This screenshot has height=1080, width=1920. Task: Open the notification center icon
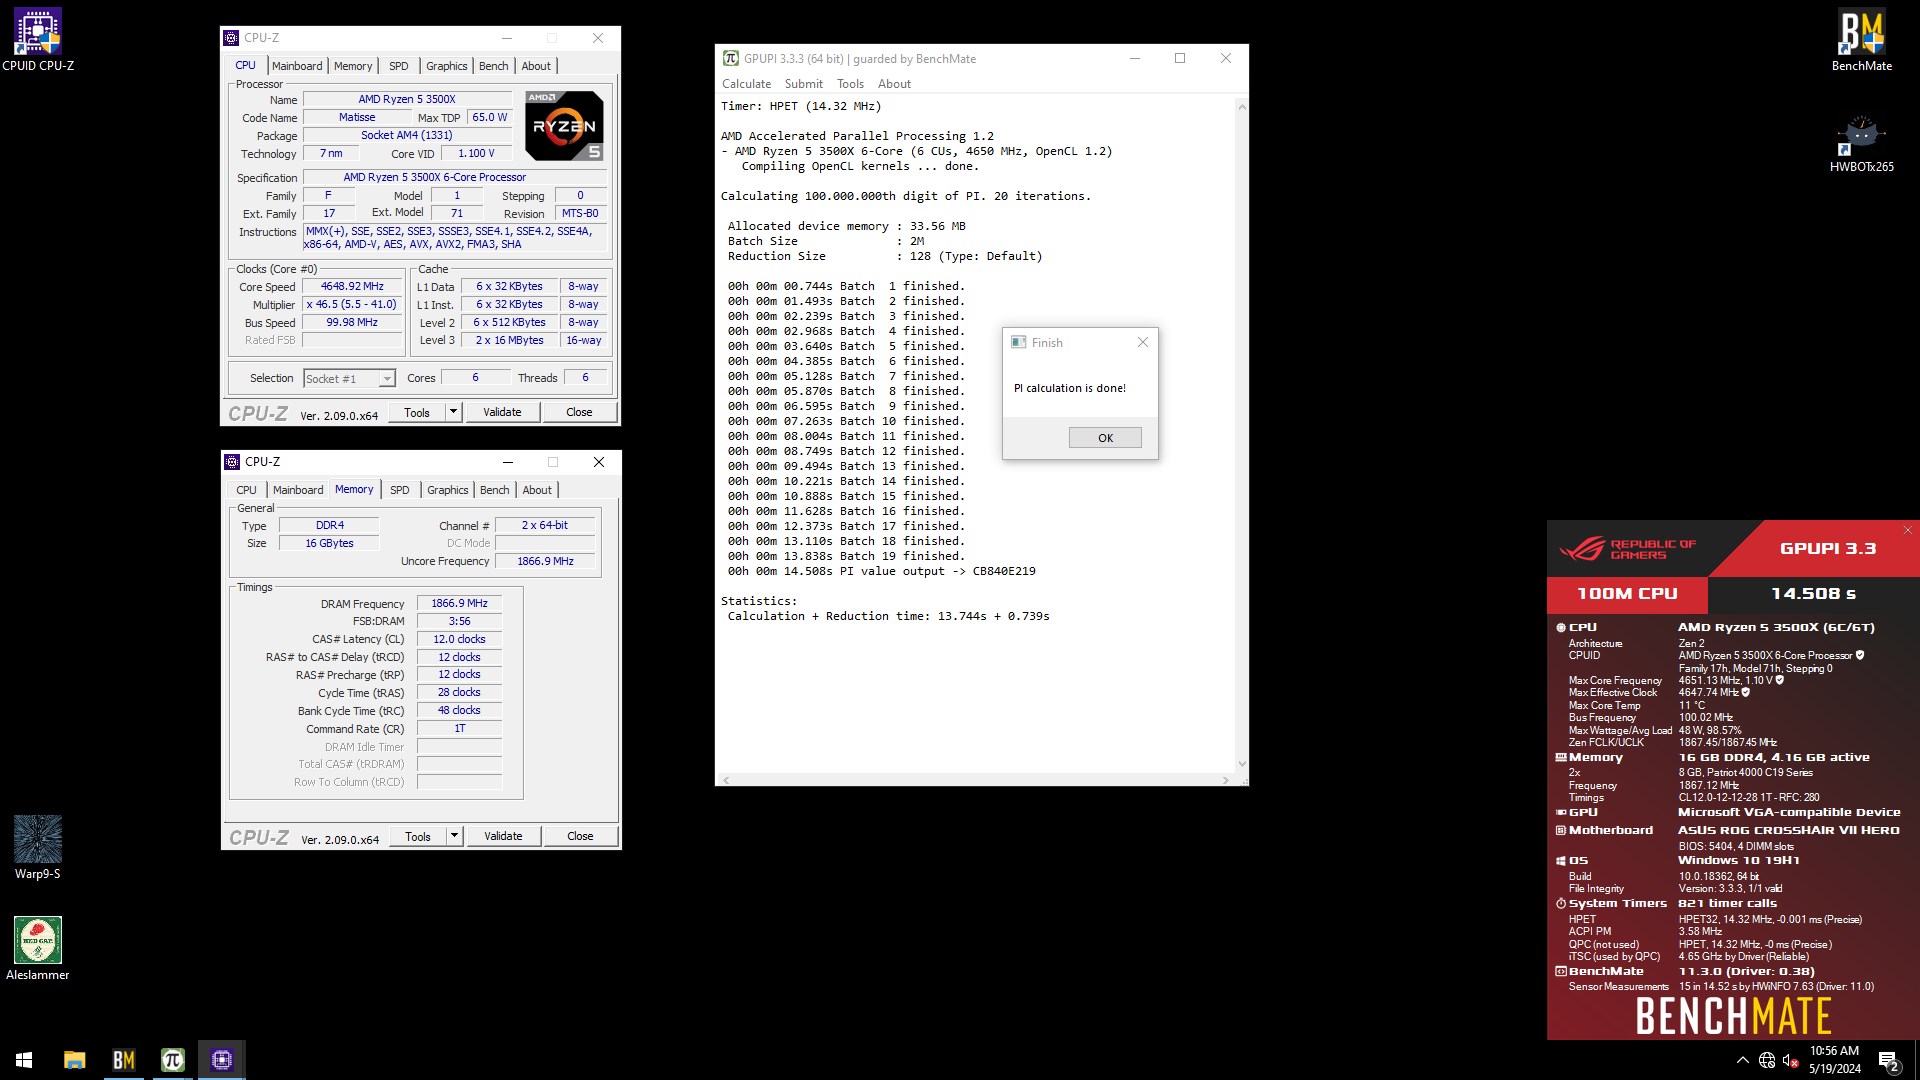point(1888,1060)
